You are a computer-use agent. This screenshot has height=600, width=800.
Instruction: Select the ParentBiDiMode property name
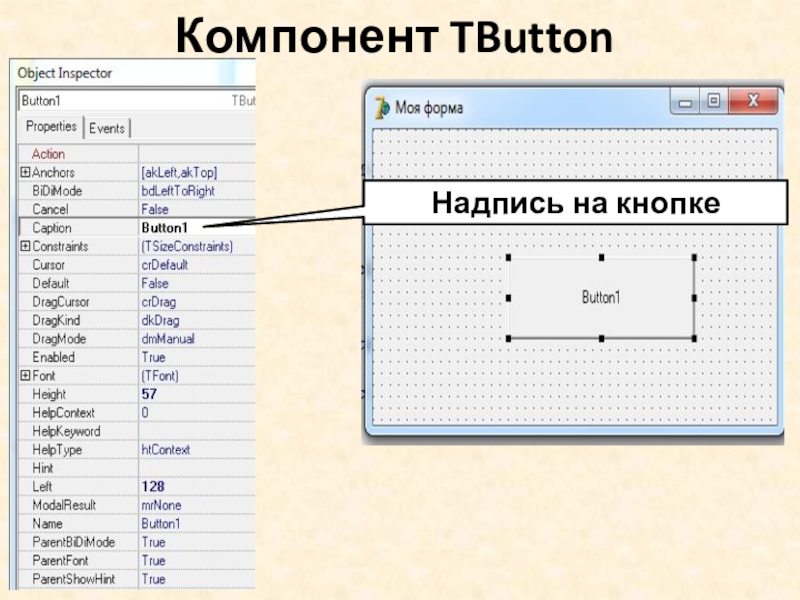pos(73,542)
